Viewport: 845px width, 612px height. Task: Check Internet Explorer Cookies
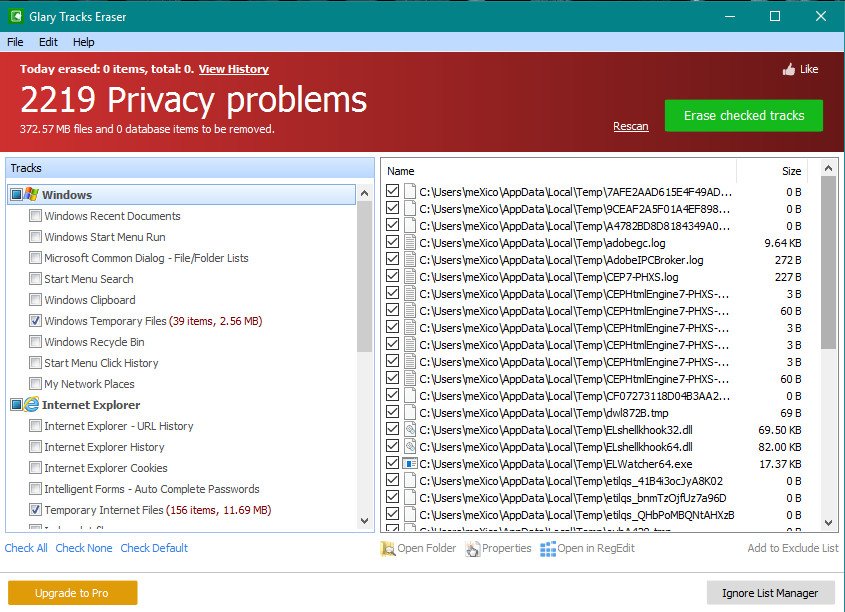tap(35, 468)
